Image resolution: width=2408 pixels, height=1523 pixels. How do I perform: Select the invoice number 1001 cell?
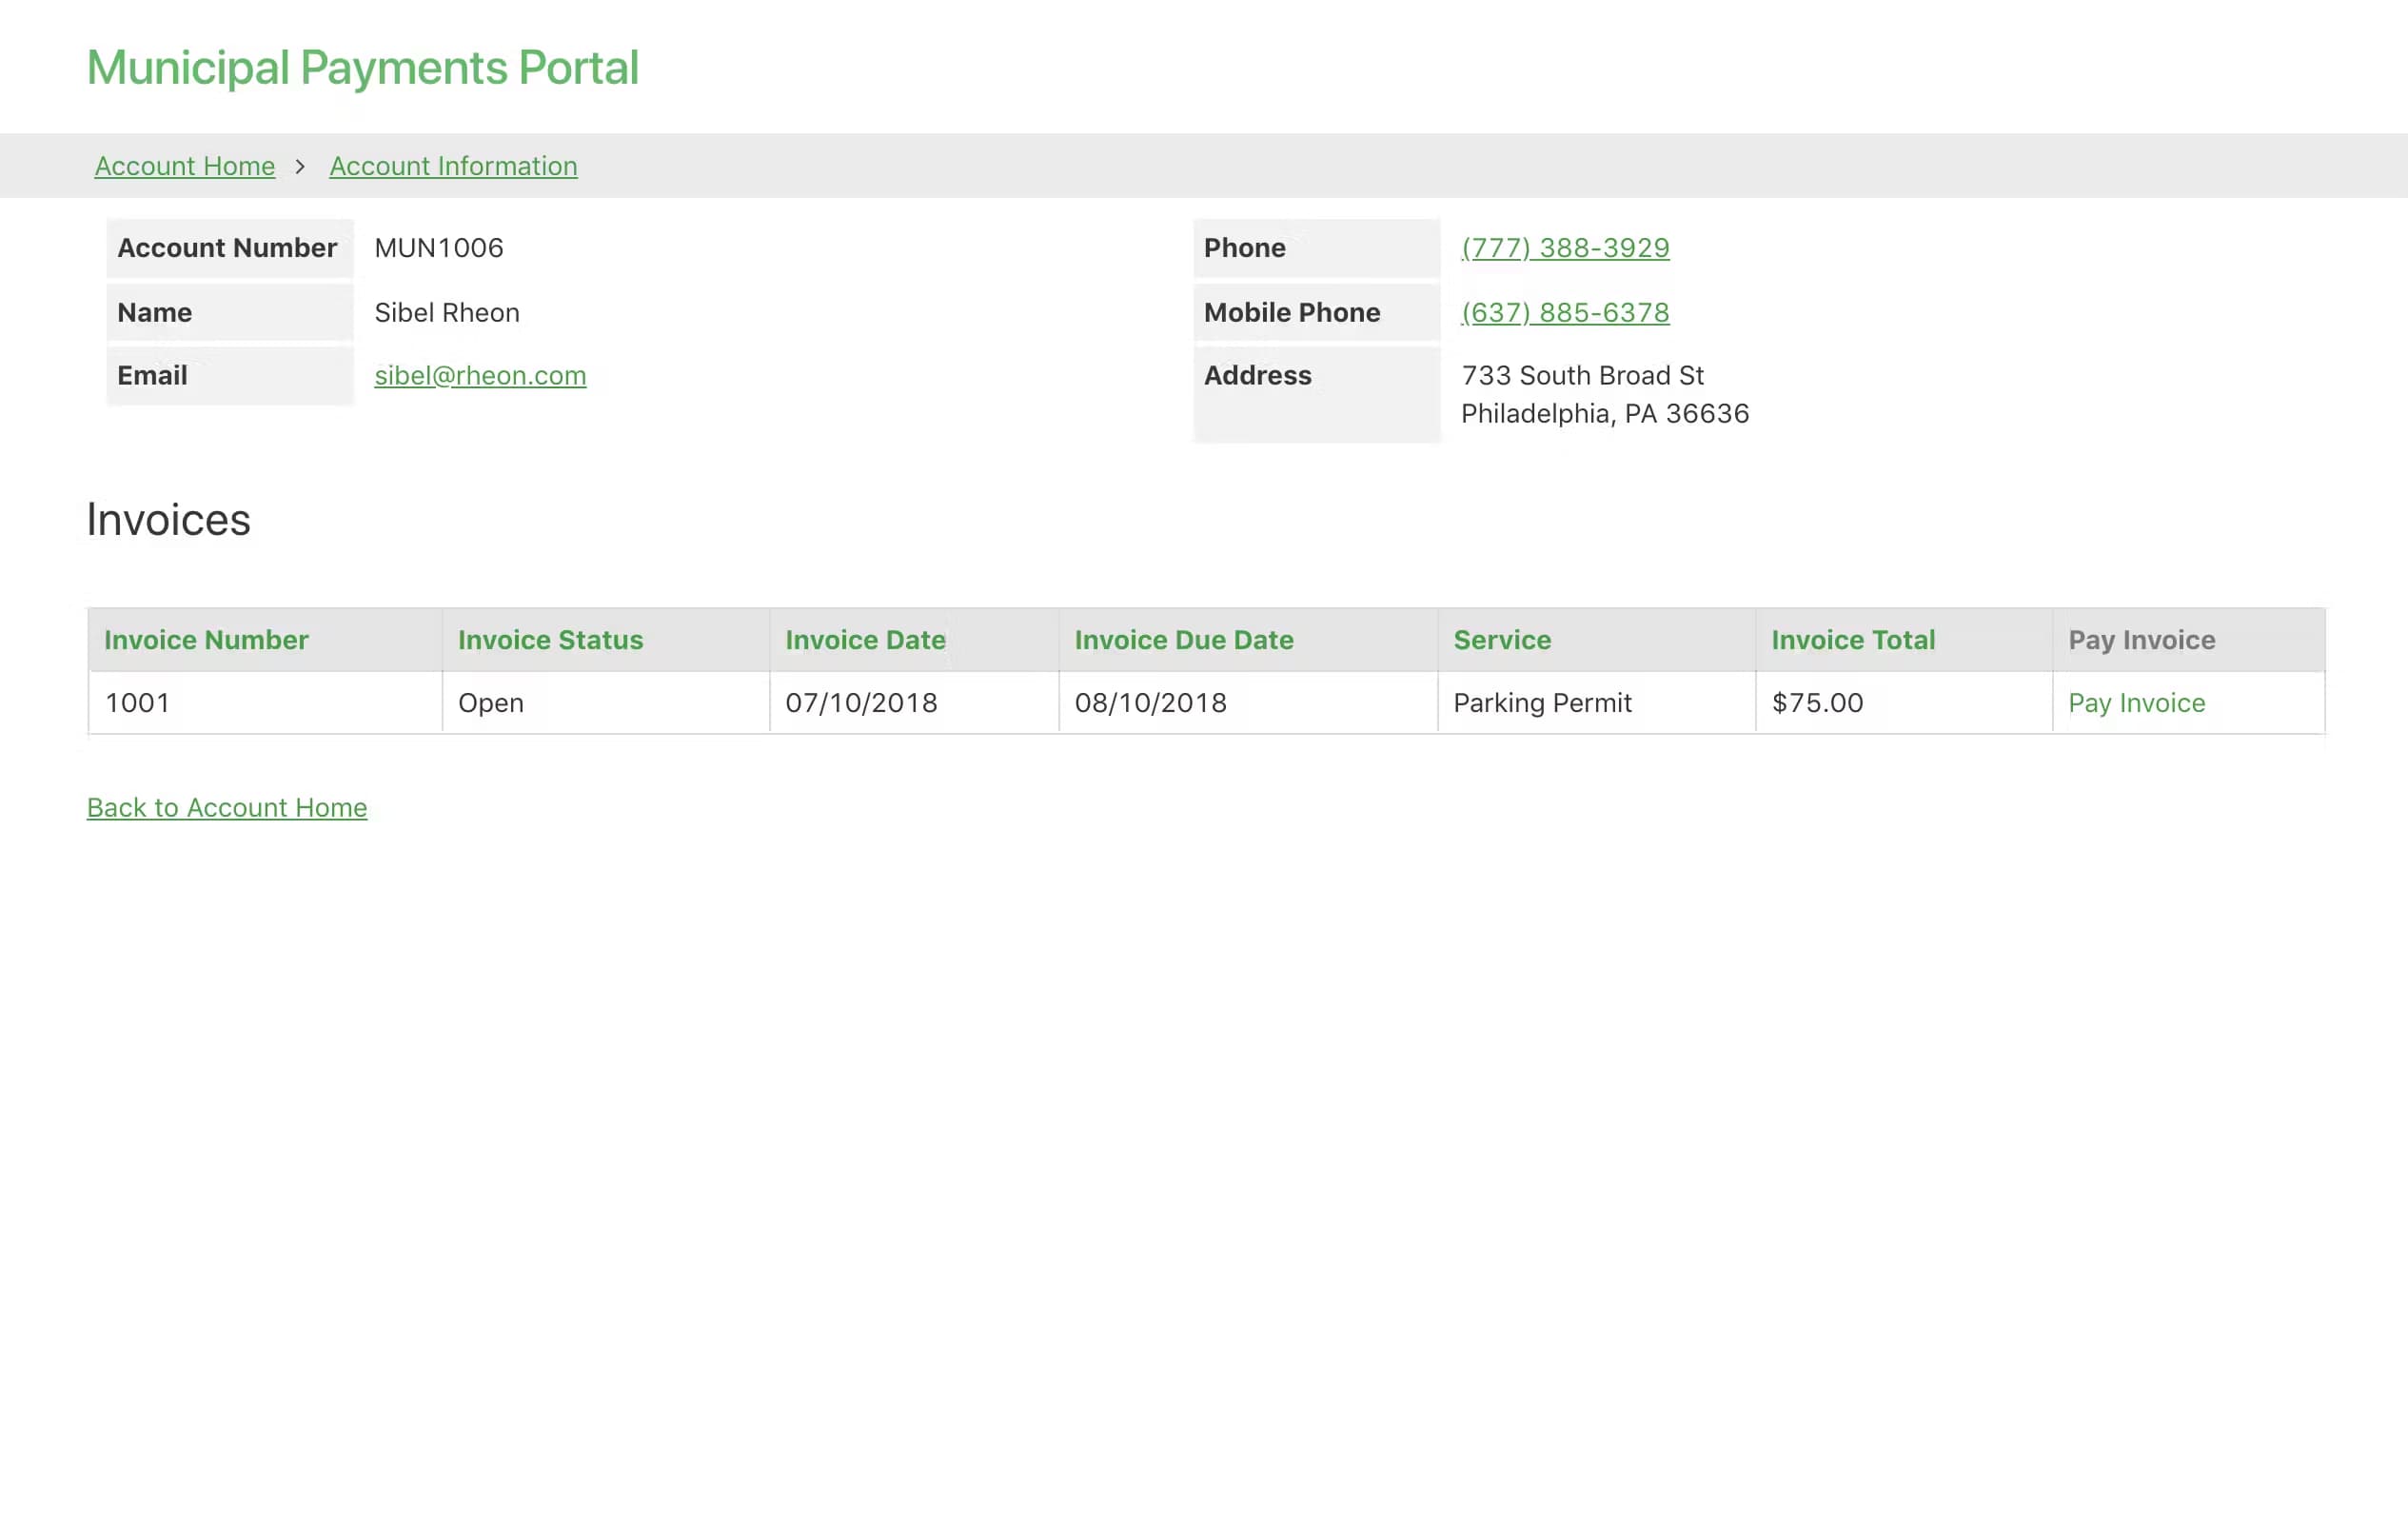(x=137, y=703)
